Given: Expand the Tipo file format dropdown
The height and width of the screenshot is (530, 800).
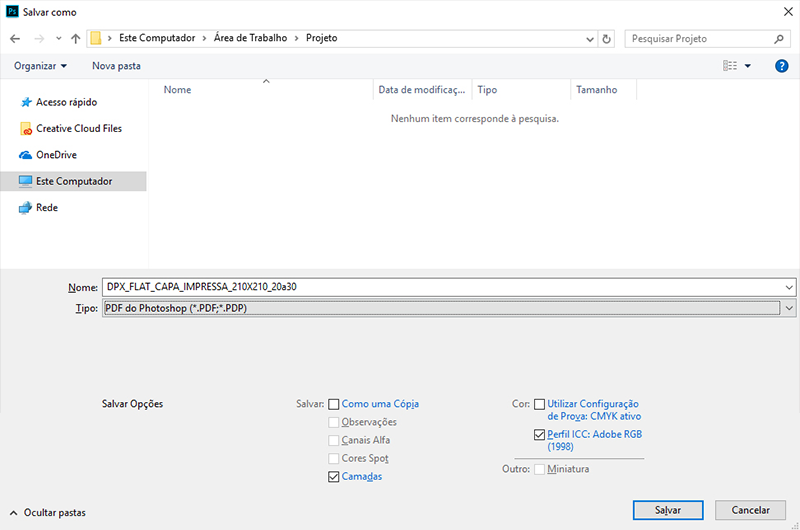Looking at the screenshot, I should (790, 309).
